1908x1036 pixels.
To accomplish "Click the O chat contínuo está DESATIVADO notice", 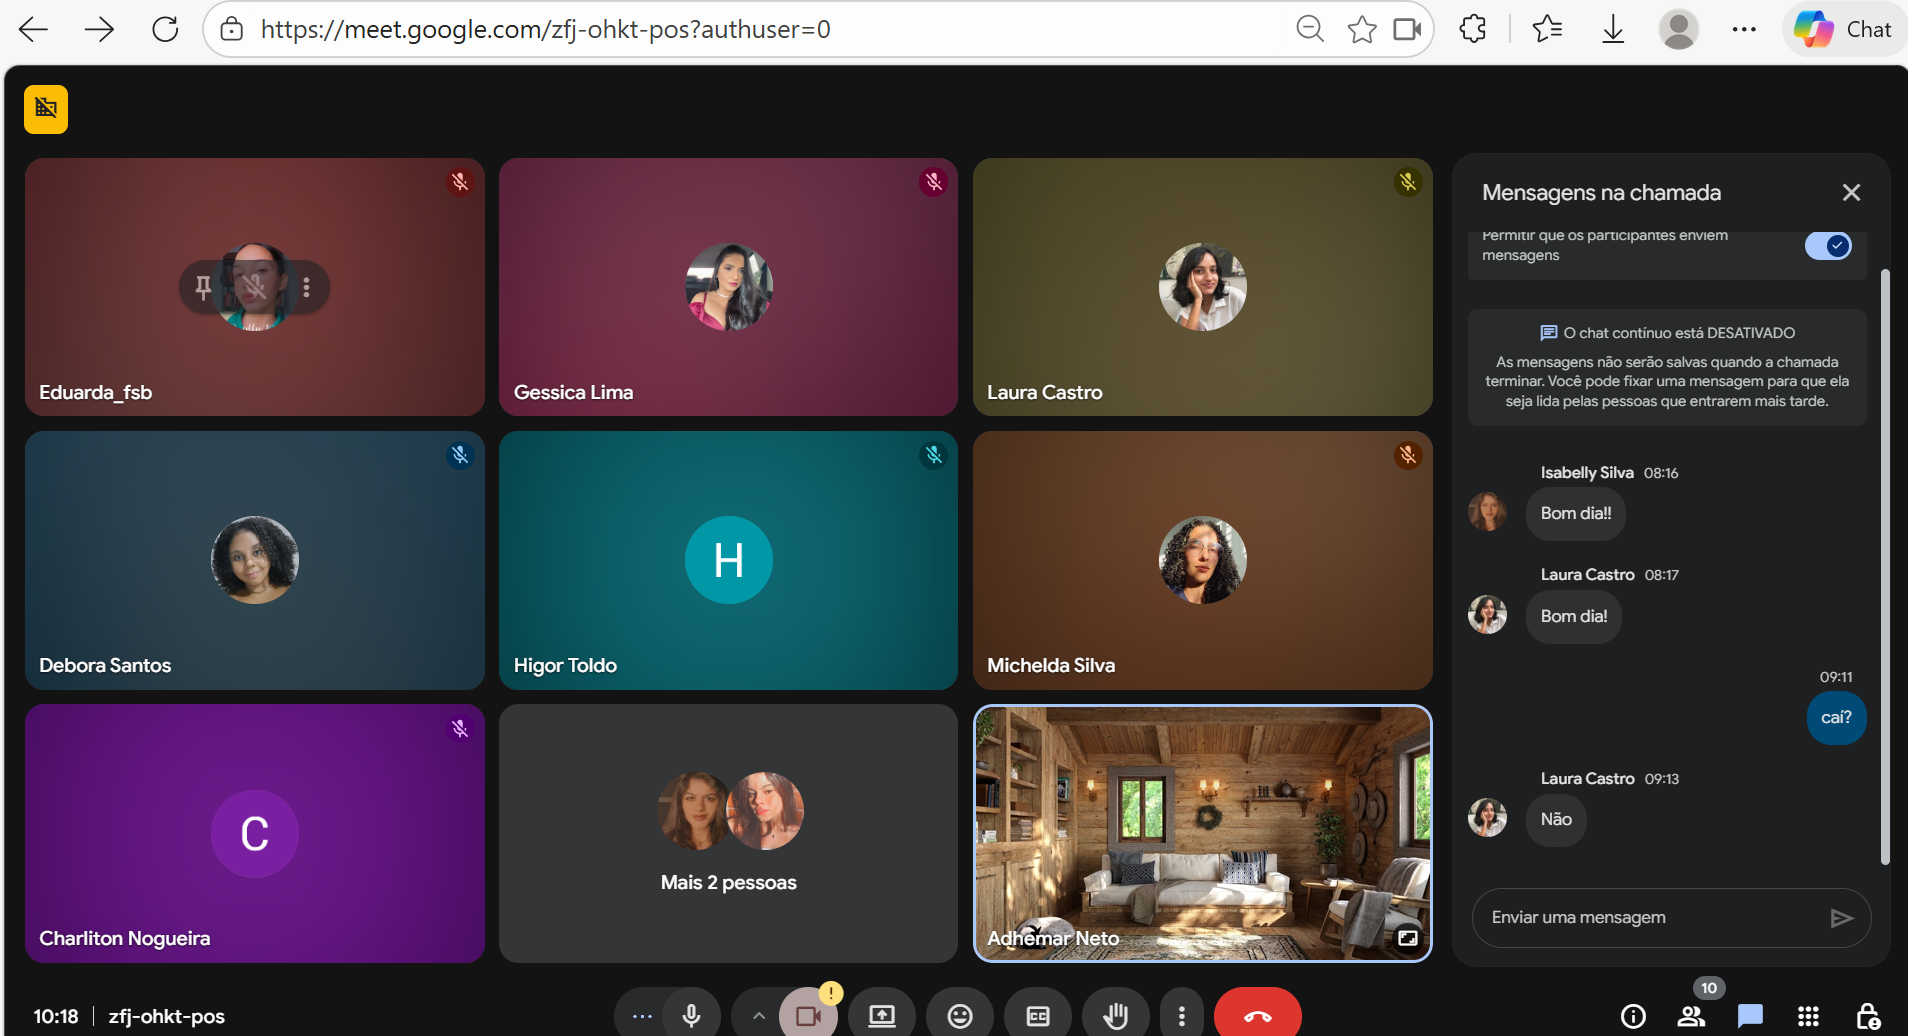I will pos(1667,367).
